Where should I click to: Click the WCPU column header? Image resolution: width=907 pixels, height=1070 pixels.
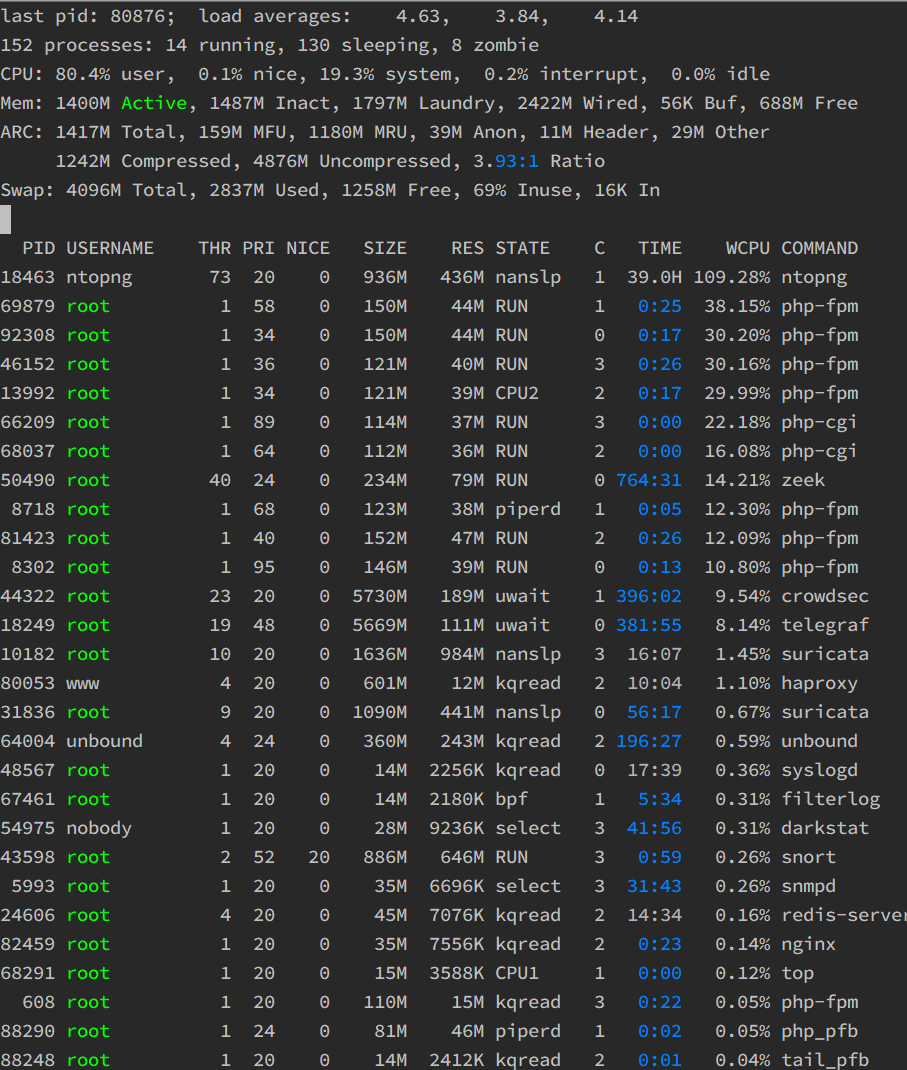pos(748,248)
